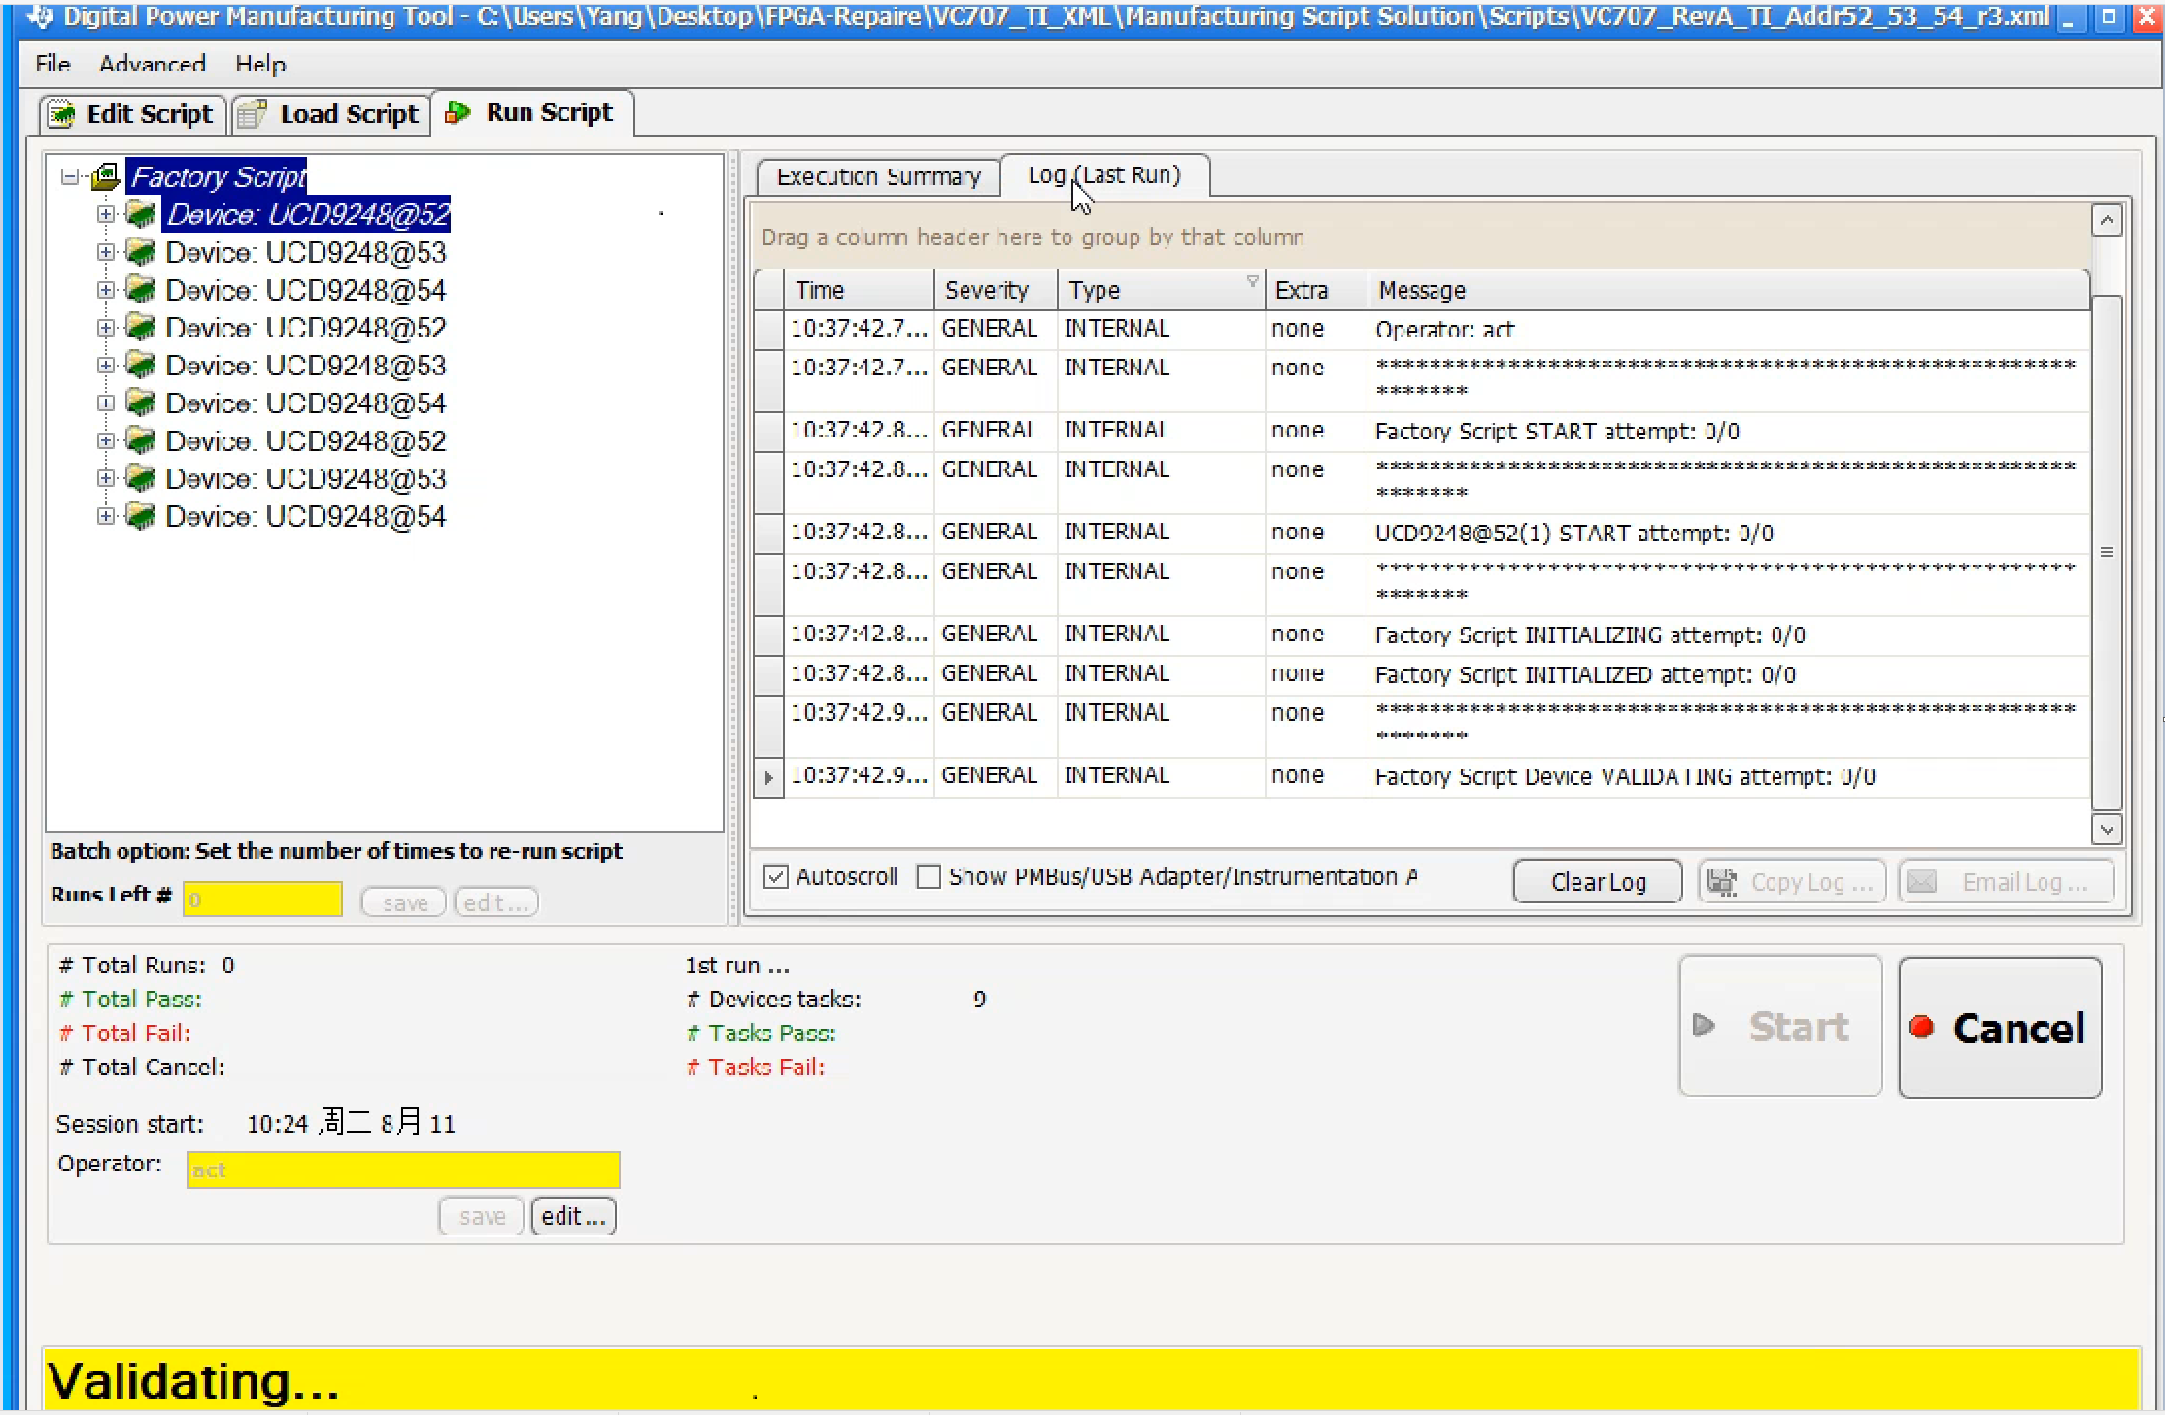Click the Email Log envelope icon
This screenshot has width=2165, height=1415.
tap(1922, 882)
